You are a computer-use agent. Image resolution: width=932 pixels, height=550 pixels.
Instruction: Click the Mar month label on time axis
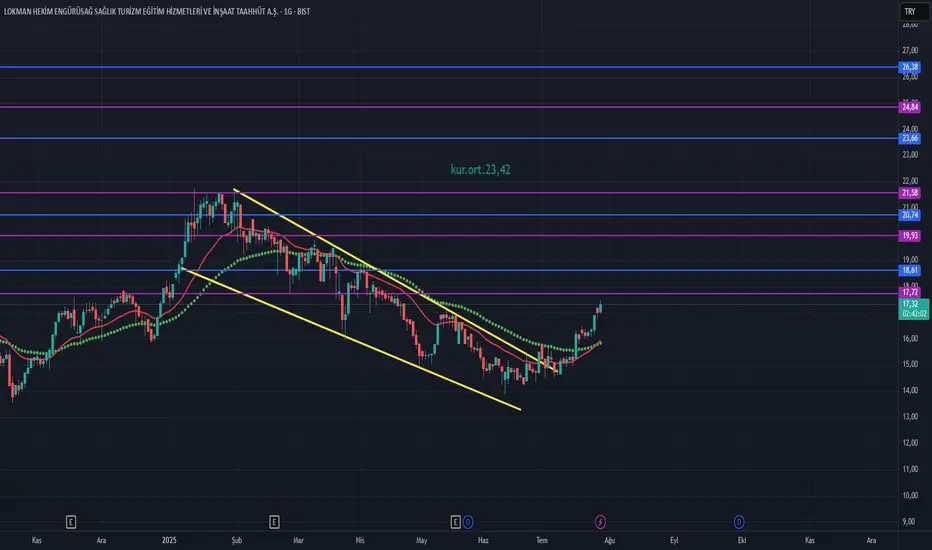(298, 540)
